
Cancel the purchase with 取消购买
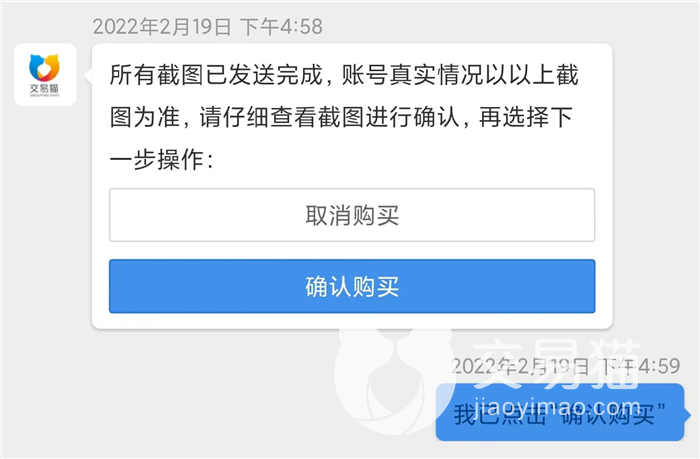pos(352,215)
